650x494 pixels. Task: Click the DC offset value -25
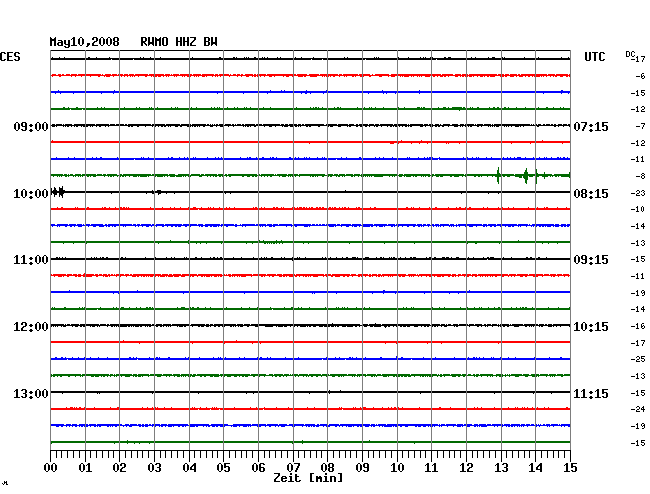pyautogui.click(x=638, y=359)
